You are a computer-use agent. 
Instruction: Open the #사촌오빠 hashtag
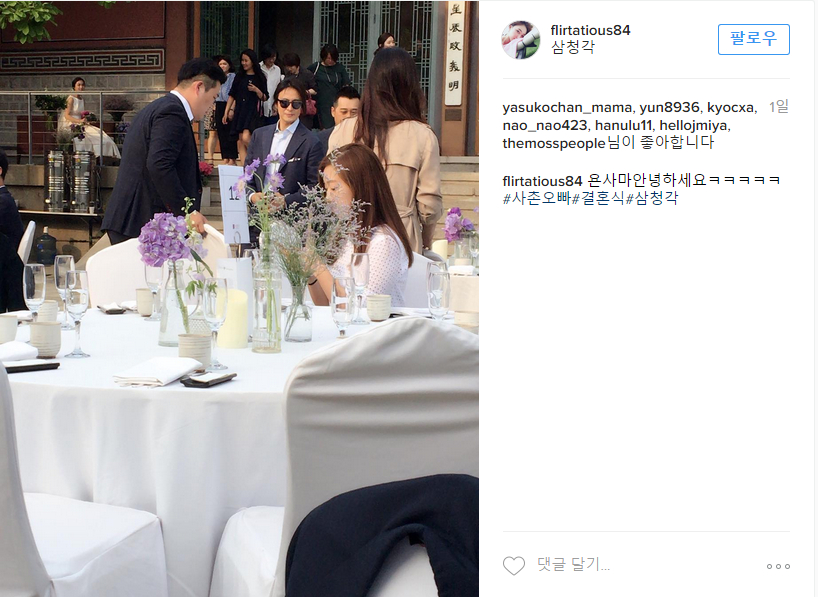(537, 198)
